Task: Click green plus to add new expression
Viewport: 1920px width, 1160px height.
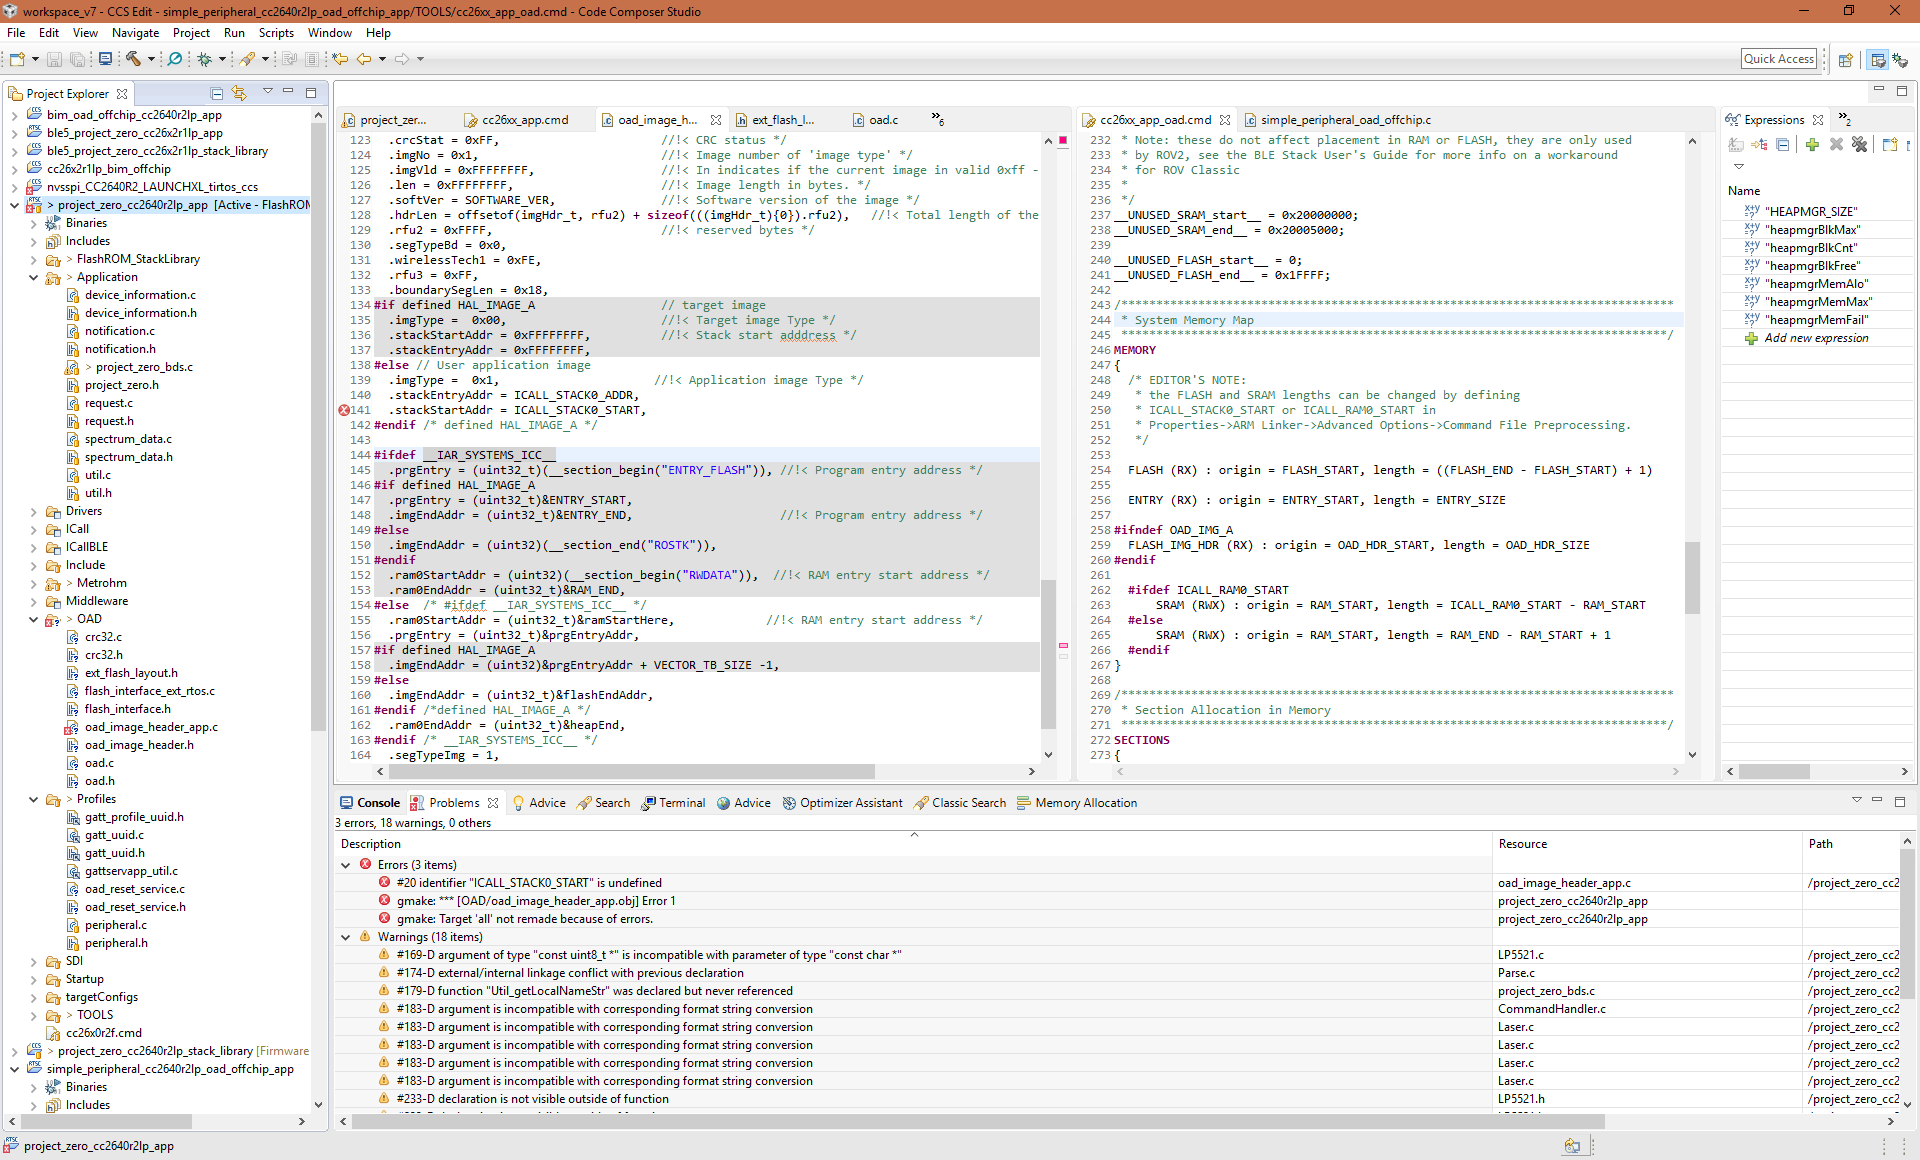Action: [x=1812, y=145]
